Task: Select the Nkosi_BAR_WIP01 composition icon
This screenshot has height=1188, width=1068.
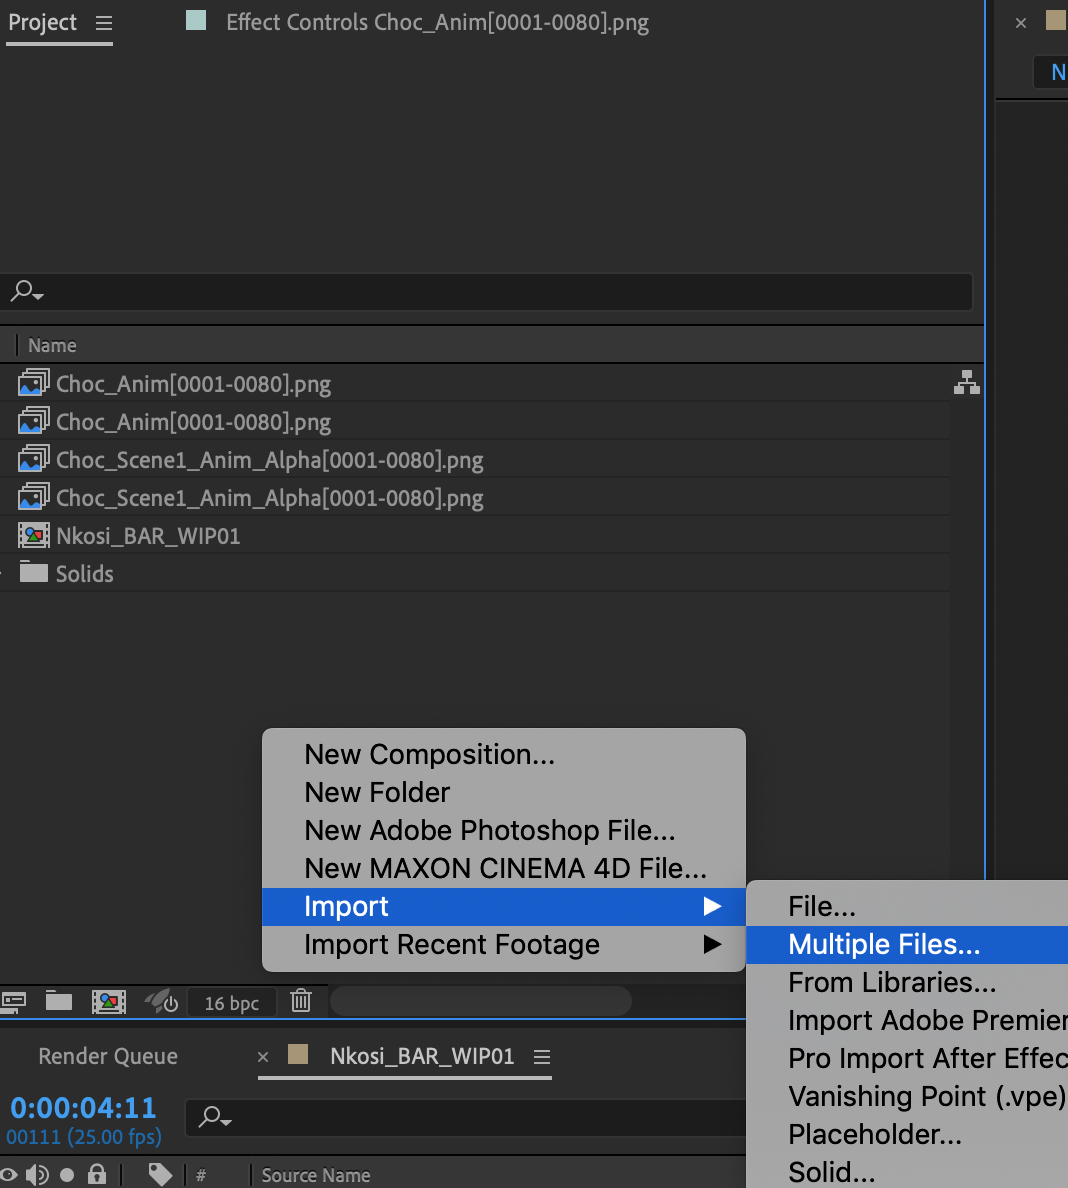Action: (x=33, y=536)
